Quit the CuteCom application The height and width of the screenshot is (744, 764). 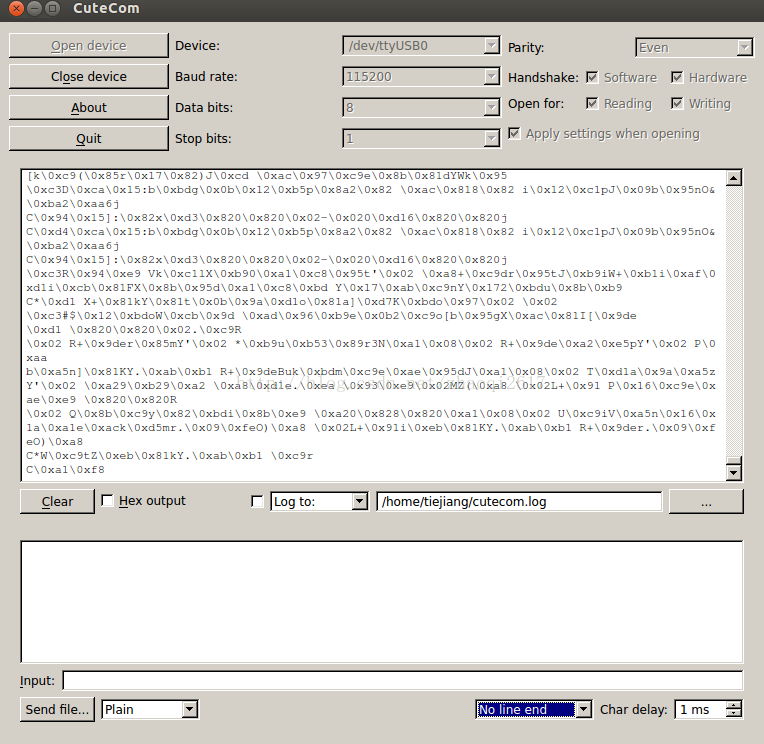[88, 138]
